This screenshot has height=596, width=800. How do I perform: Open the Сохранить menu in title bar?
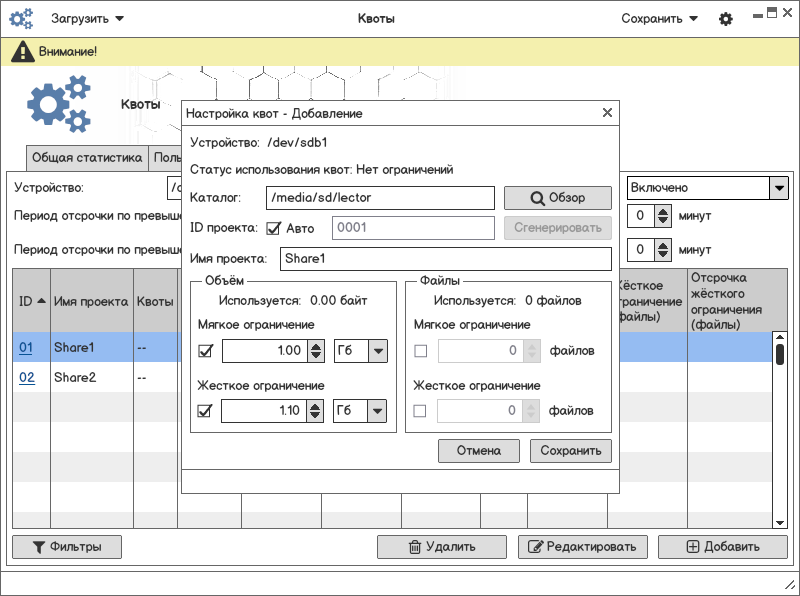click(659, 19)
